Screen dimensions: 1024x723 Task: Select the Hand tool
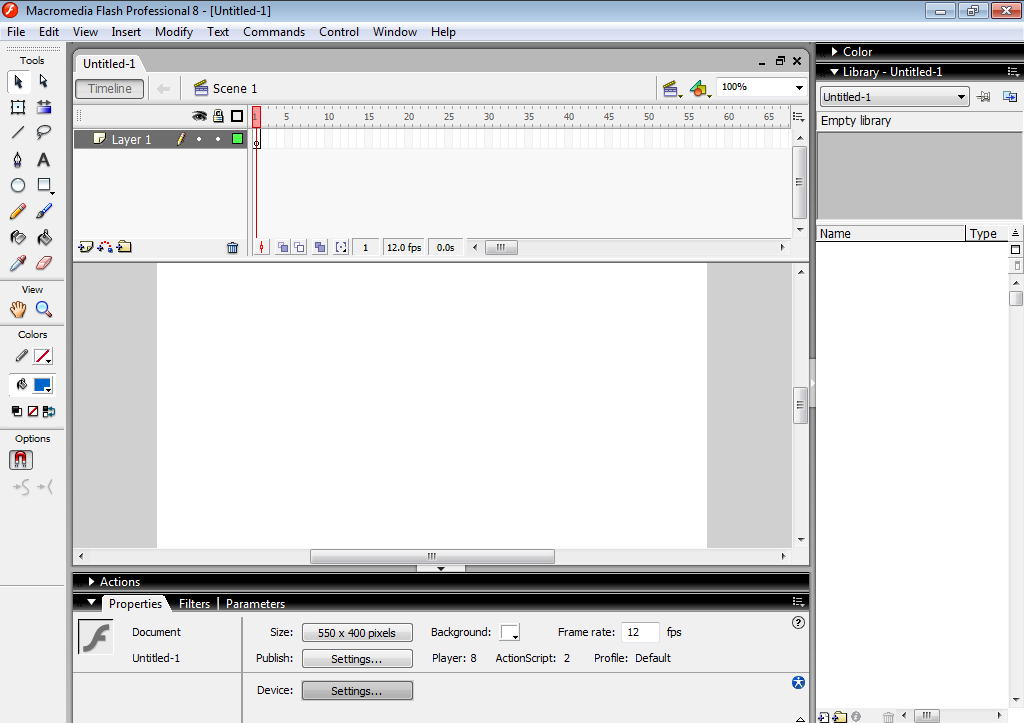coord(18,310)
